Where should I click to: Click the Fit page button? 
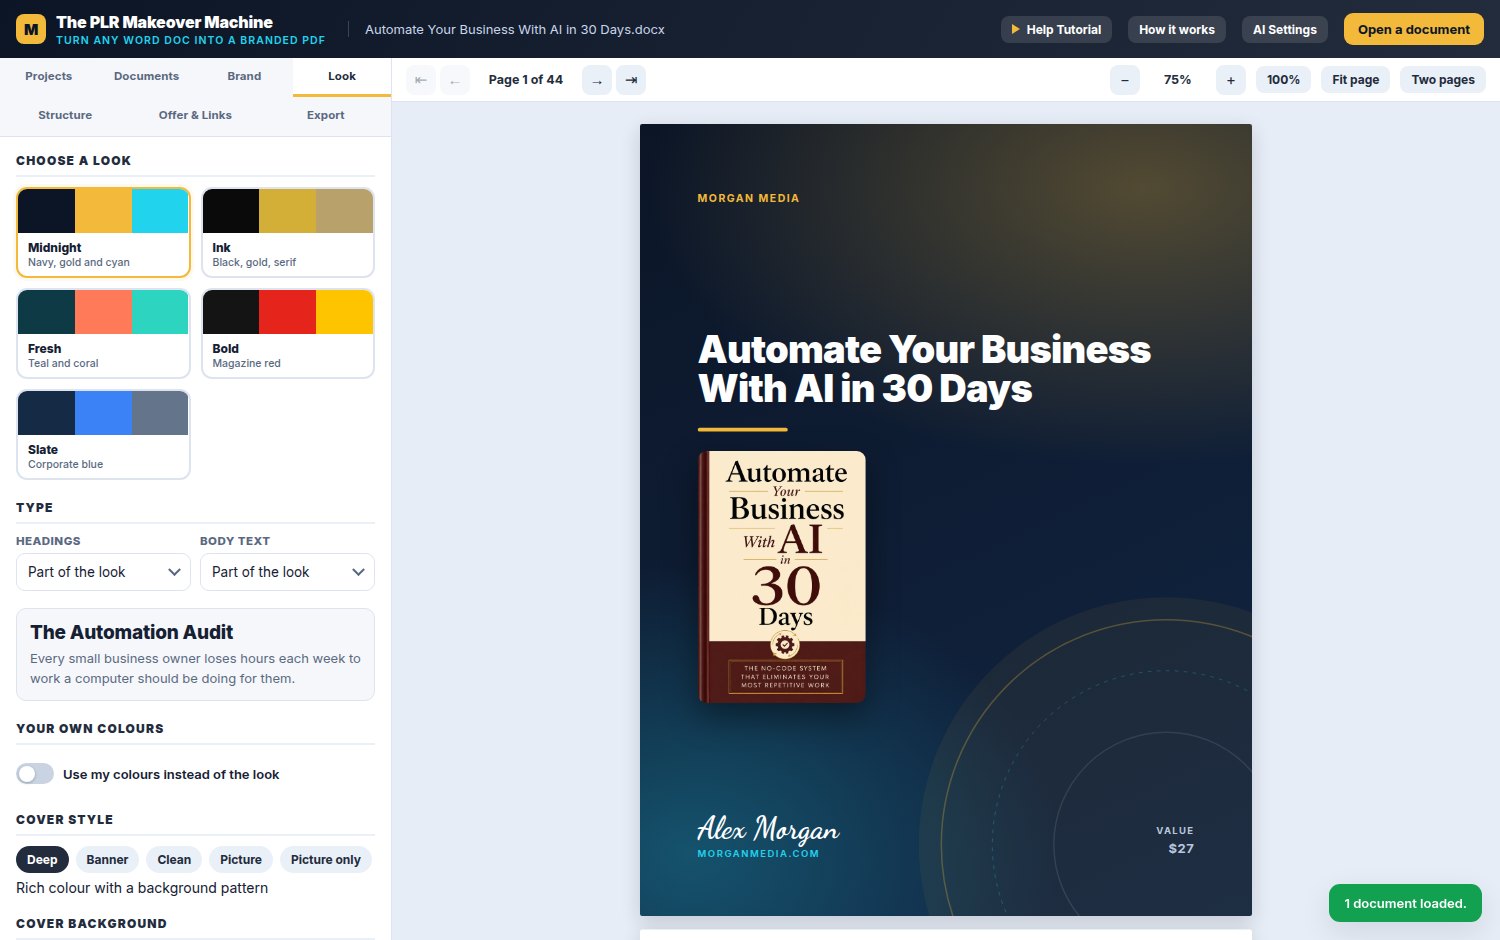tap(1355, 80)
